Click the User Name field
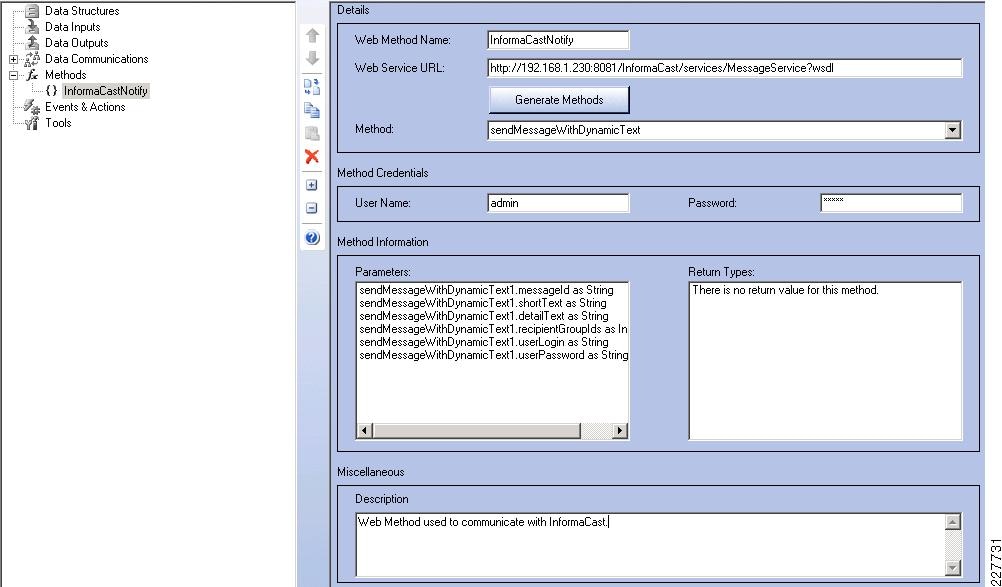 [x=558, y=203]
